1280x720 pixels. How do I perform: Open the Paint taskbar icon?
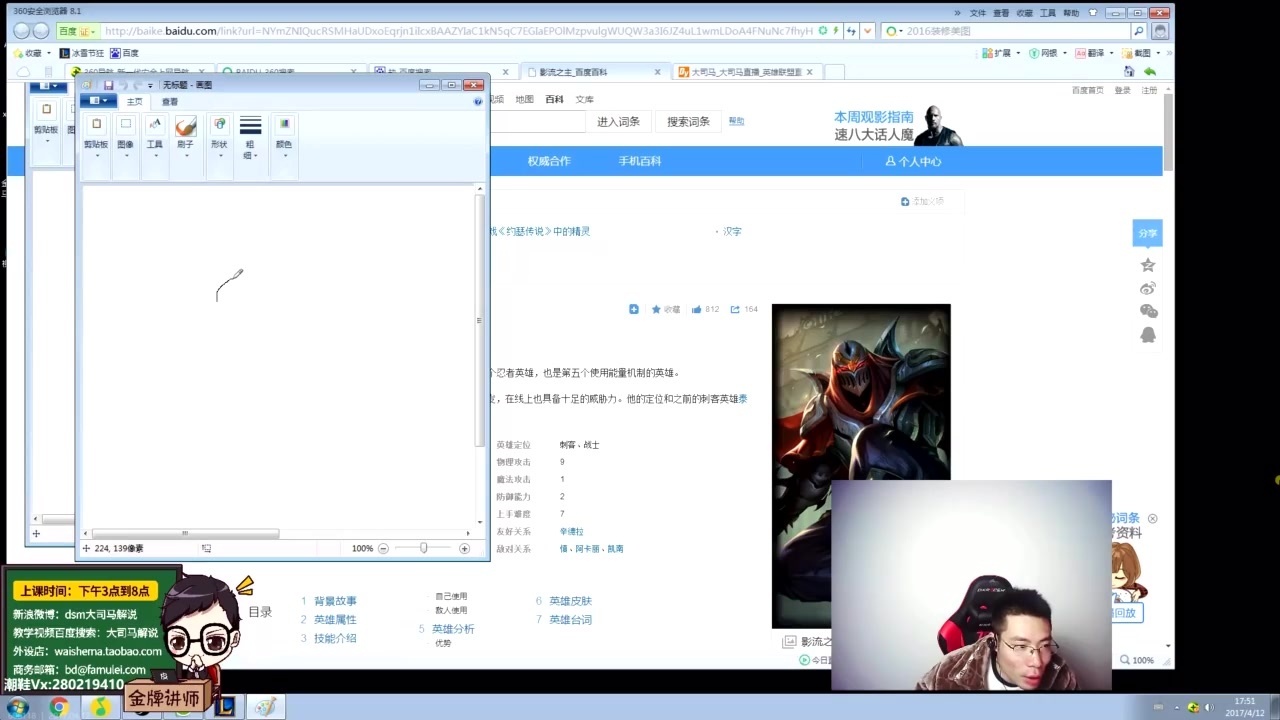265,707
